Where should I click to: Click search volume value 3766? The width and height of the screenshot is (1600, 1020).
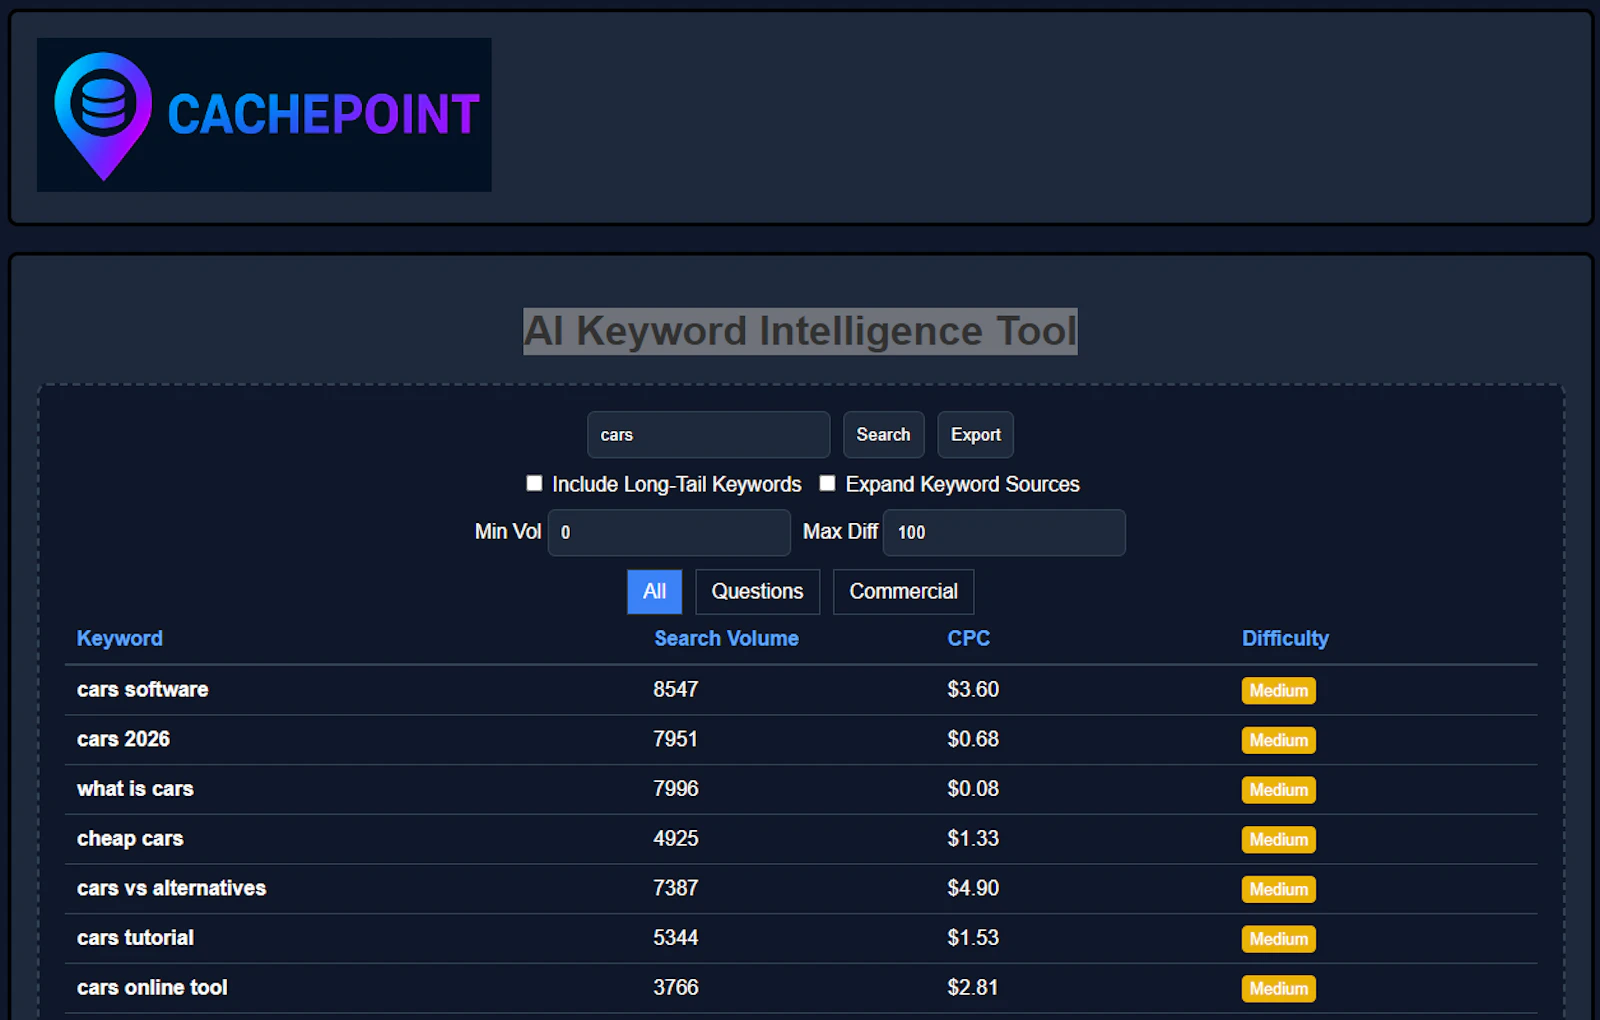point(676,988)
